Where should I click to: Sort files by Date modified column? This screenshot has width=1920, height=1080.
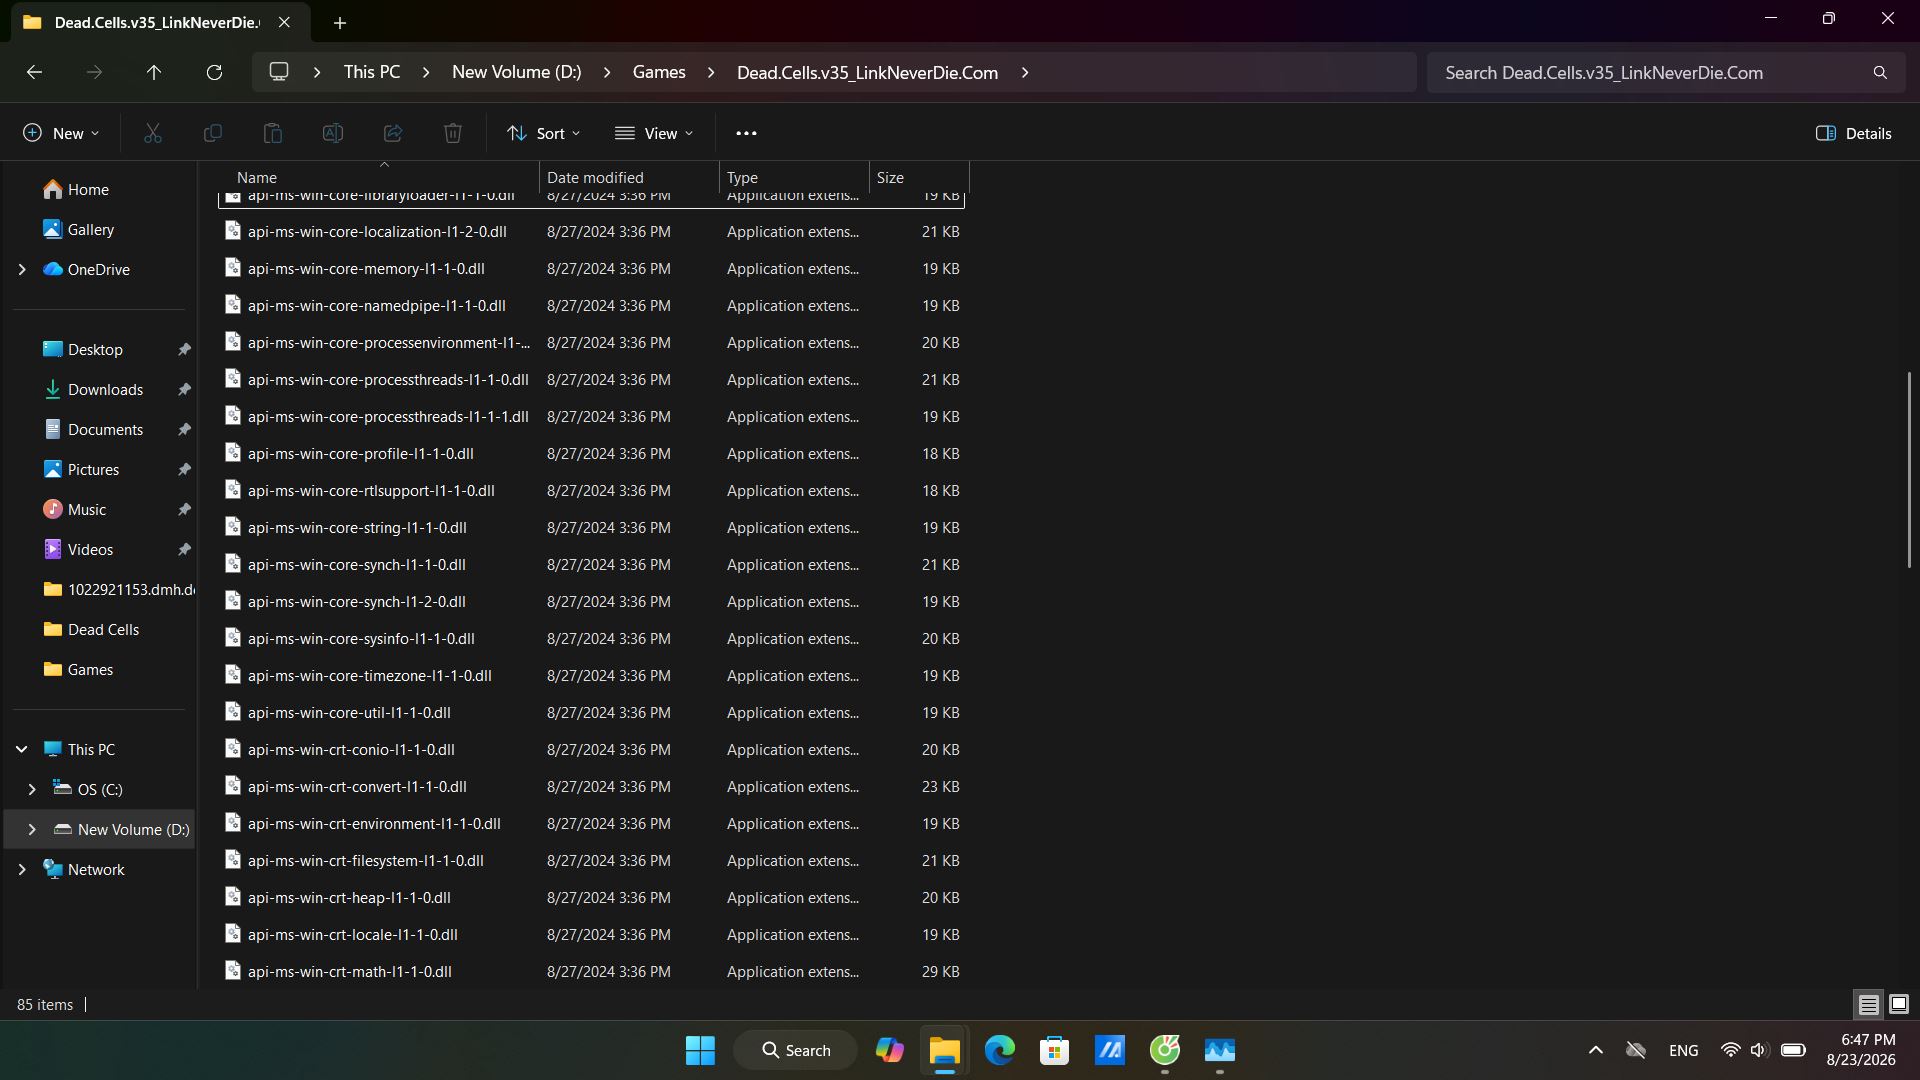point(629,177)
